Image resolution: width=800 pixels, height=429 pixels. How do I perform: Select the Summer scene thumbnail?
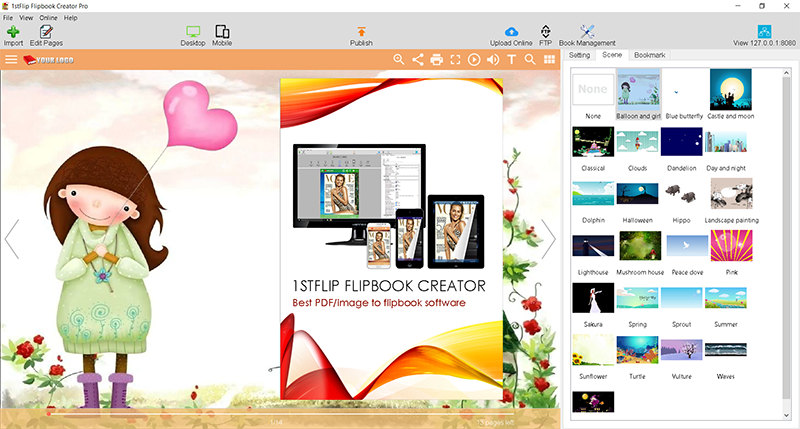[726, 297]
